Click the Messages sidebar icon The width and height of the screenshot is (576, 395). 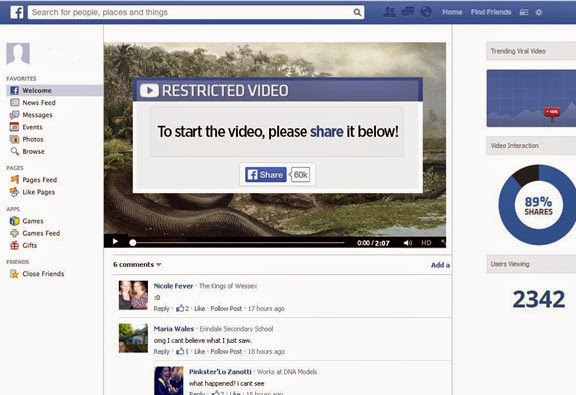[14, 115]
